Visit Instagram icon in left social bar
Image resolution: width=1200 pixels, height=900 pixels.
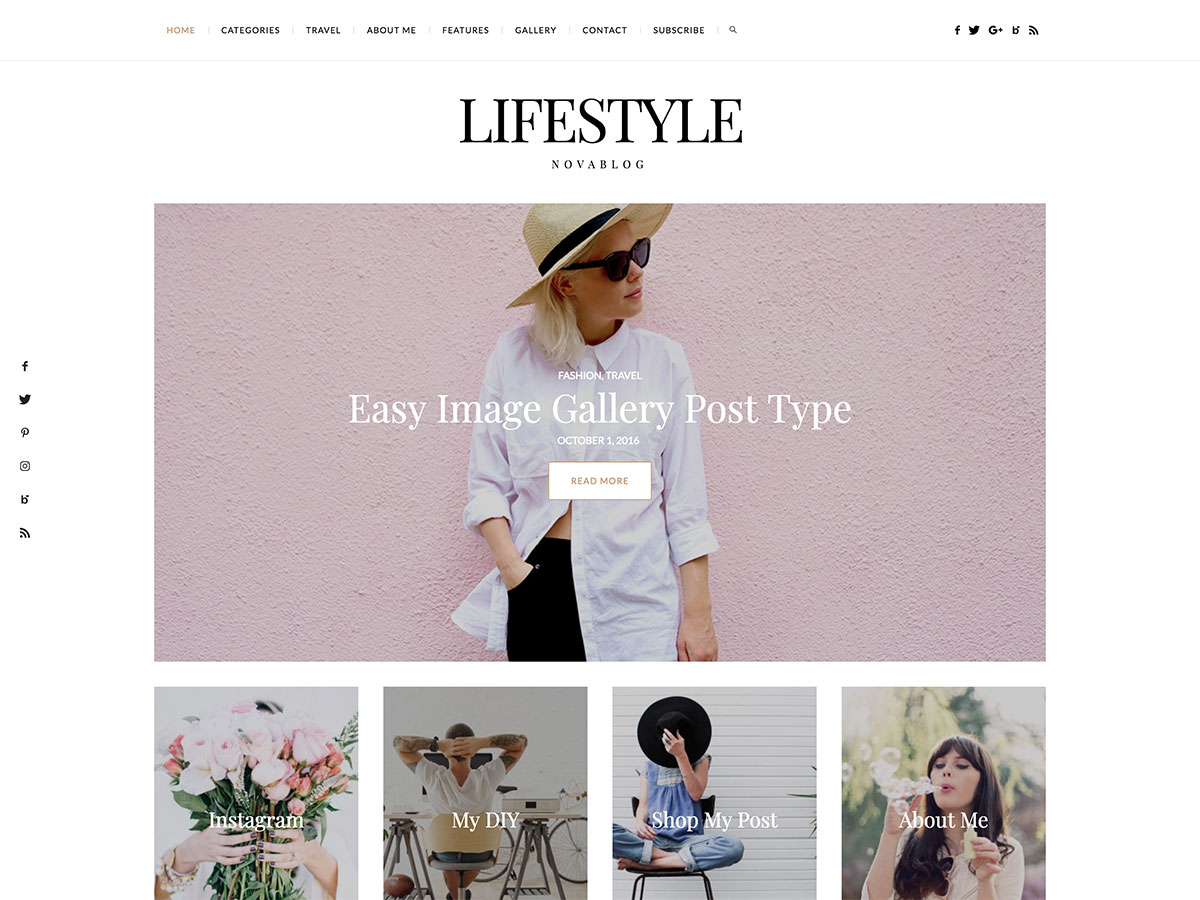(x=25, y=466)
